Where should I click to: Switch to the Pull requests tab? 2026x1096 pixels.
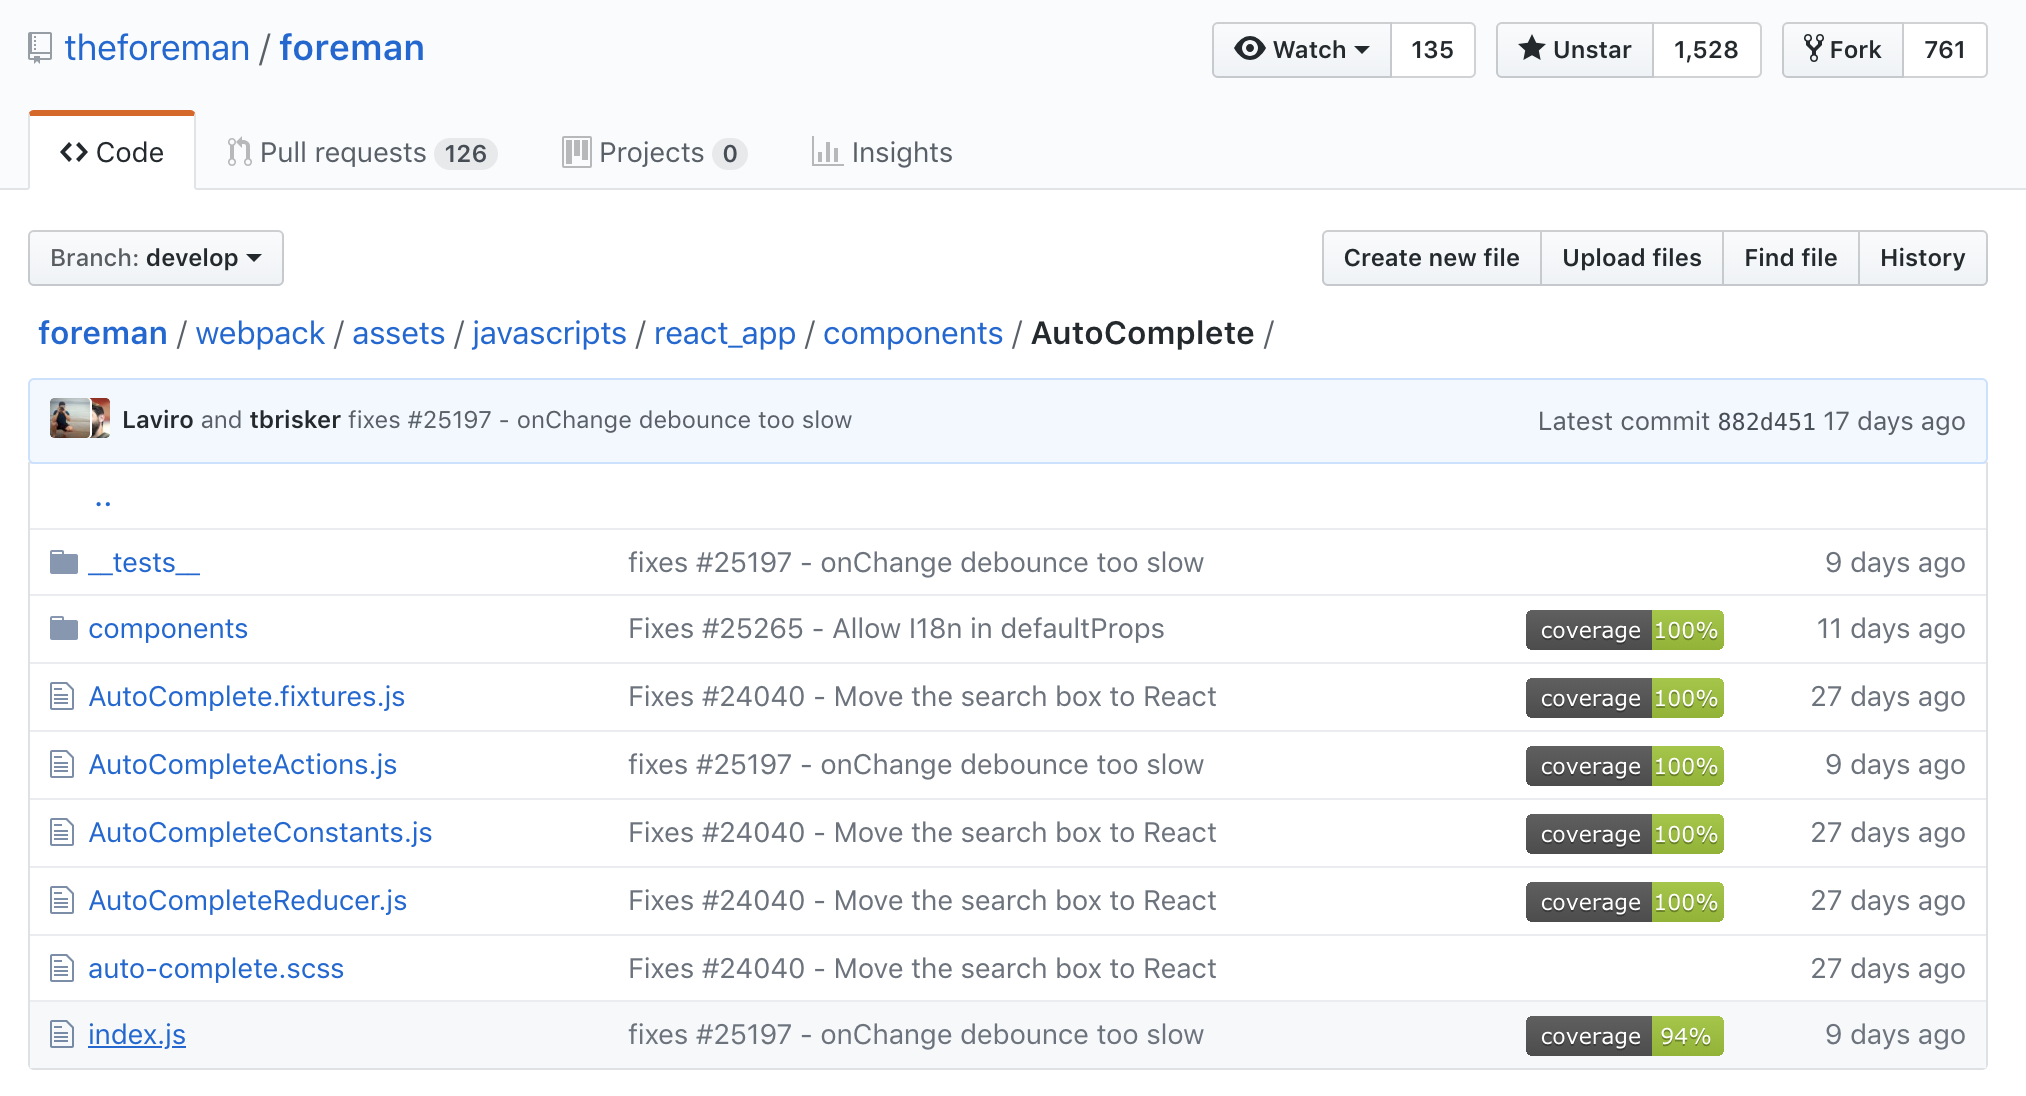(361, 152)
